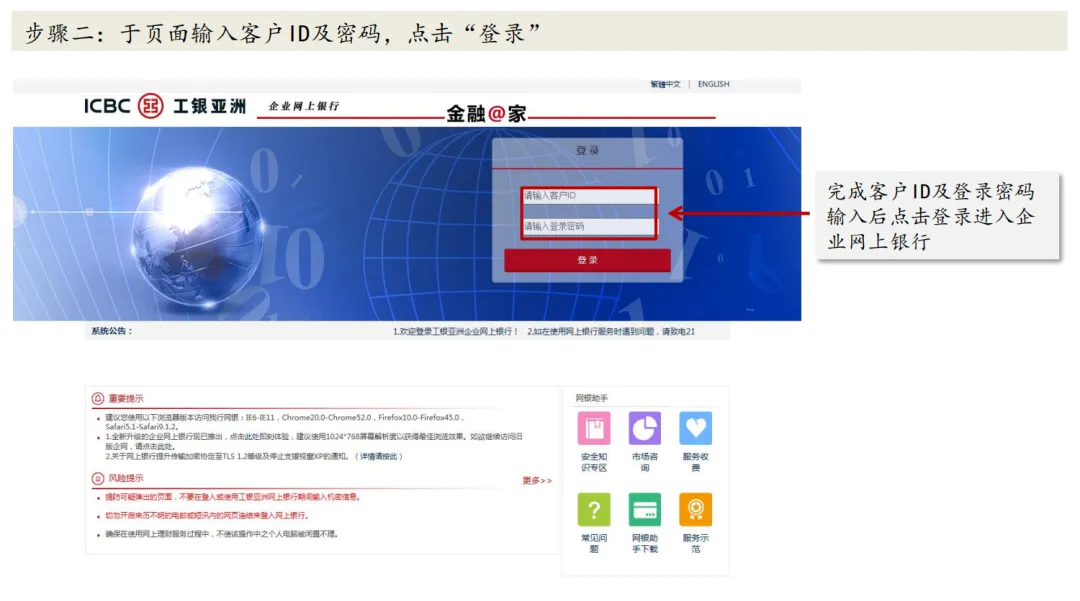Click the 系统公告 scrolling announcement text
This screenshot has height=601, width=1080.
pos(543,331)
